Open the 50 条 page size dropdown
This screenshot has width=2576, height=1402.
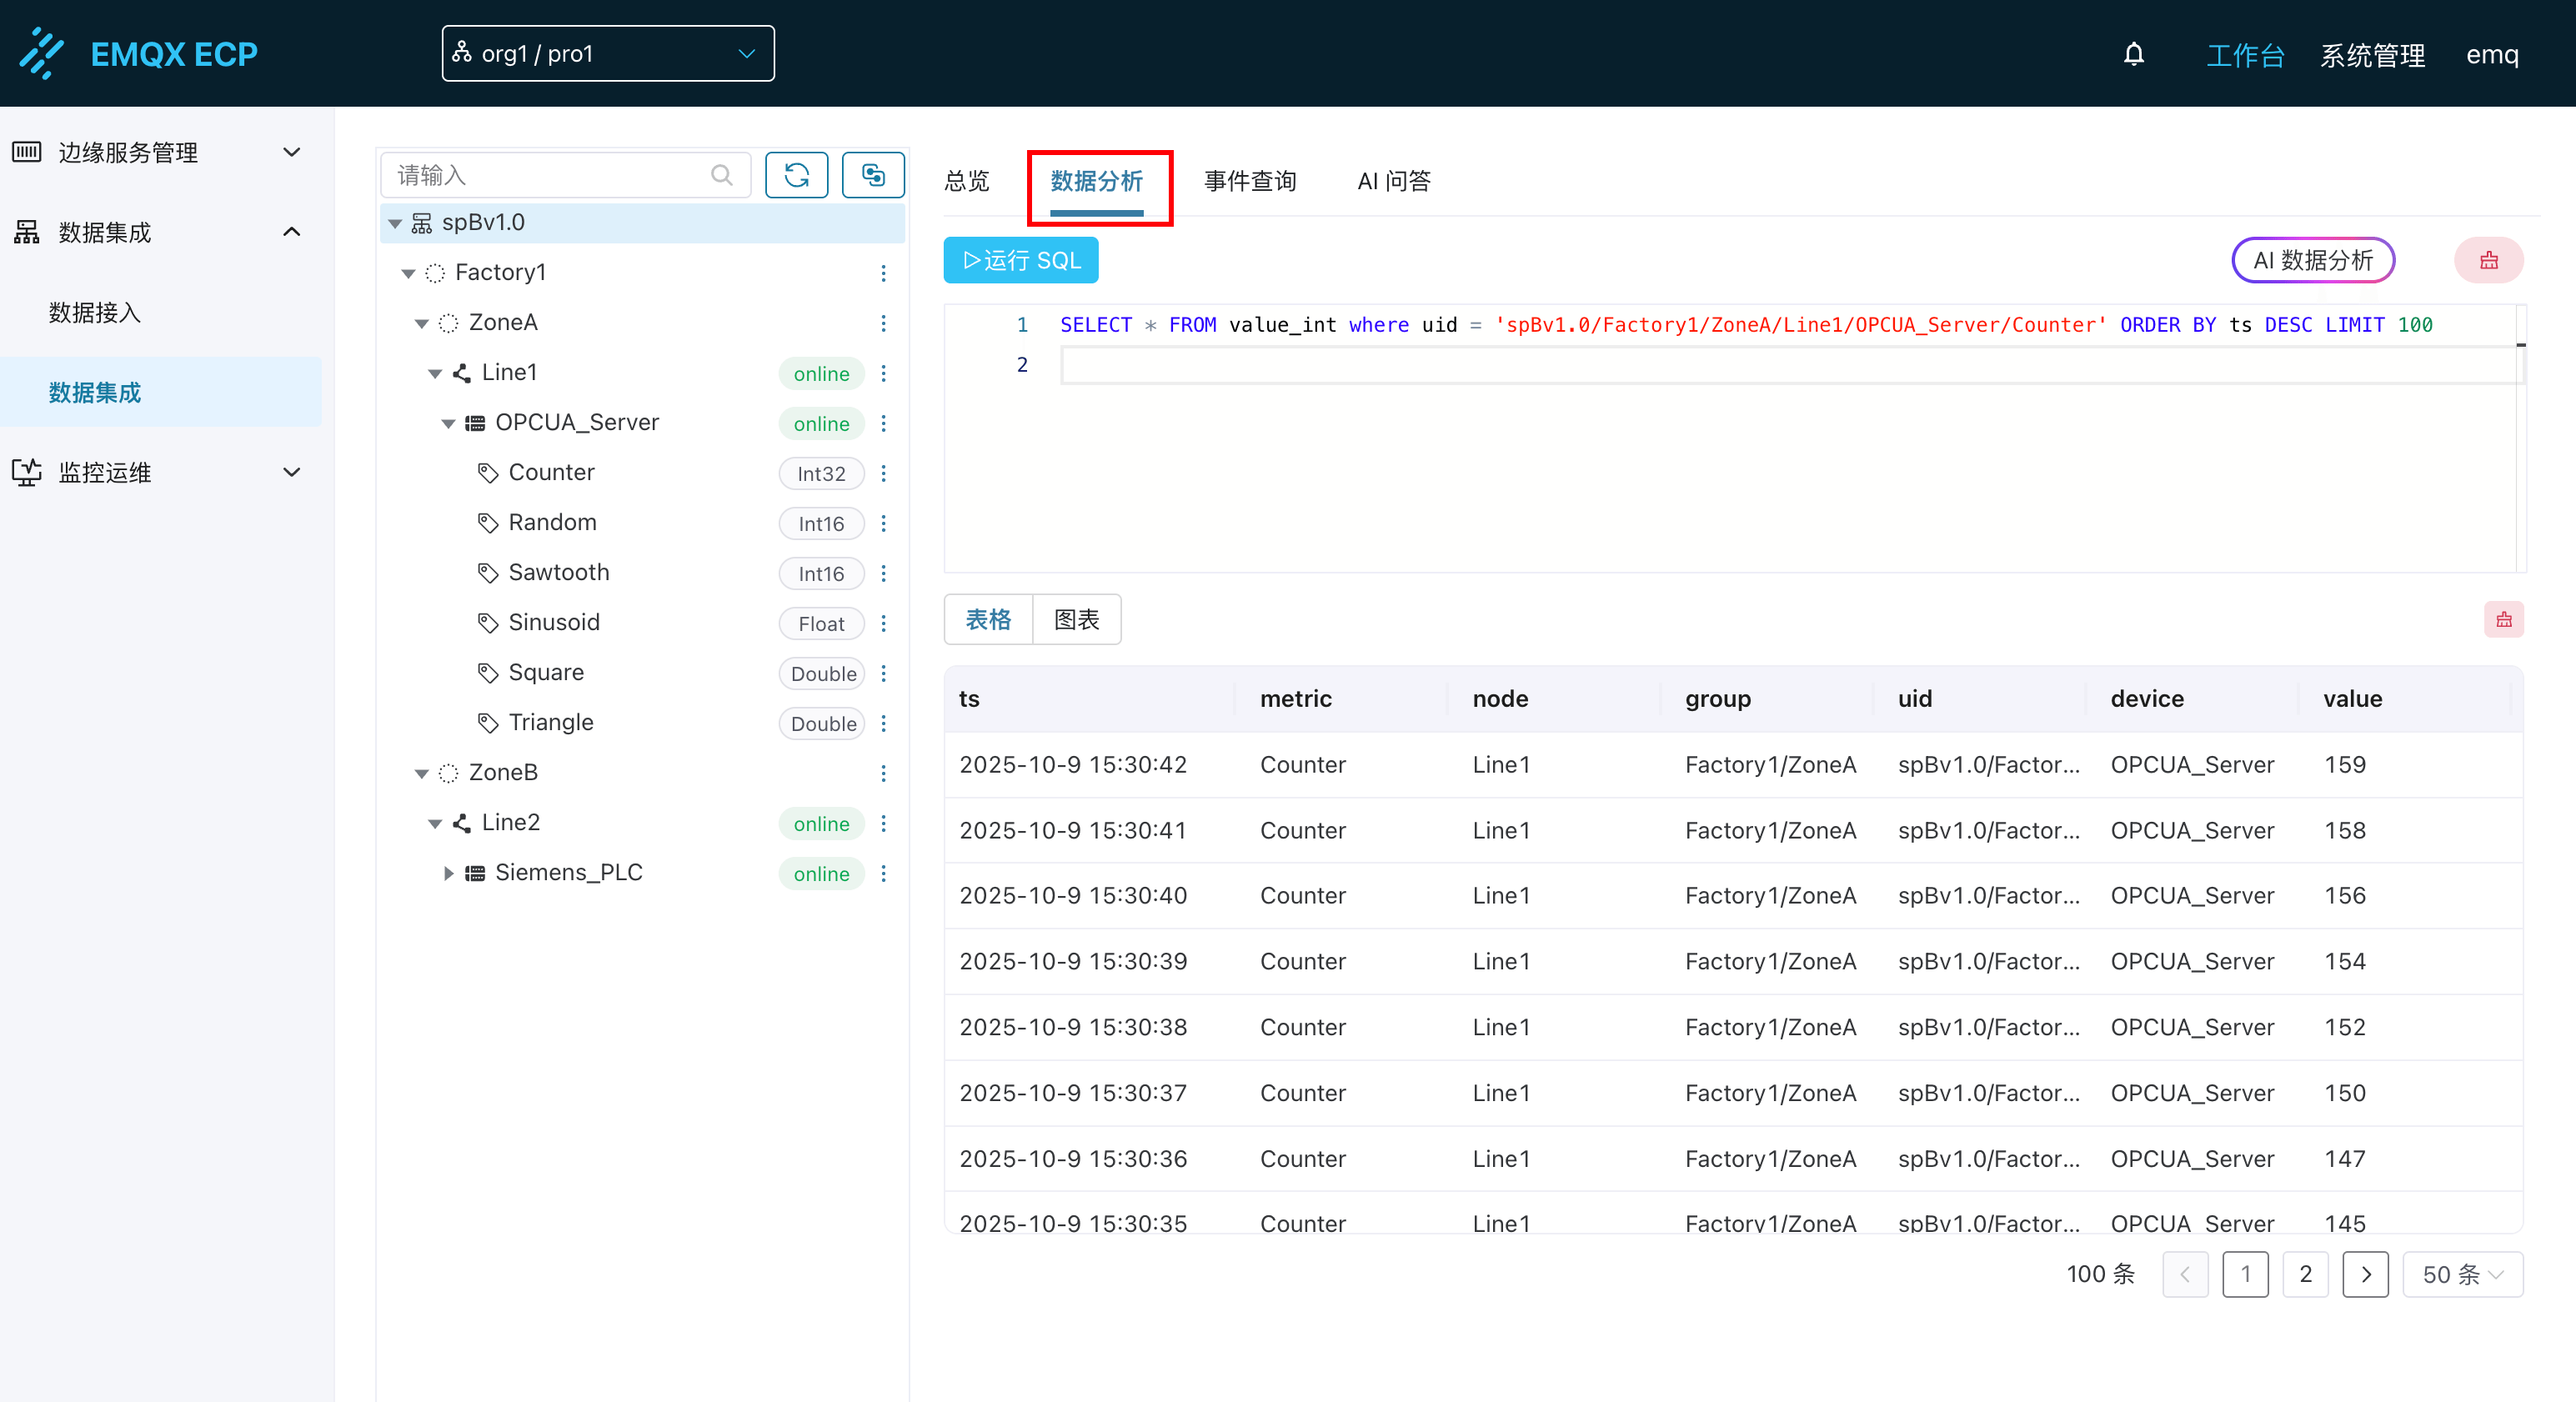(x=2461, y=1274)
